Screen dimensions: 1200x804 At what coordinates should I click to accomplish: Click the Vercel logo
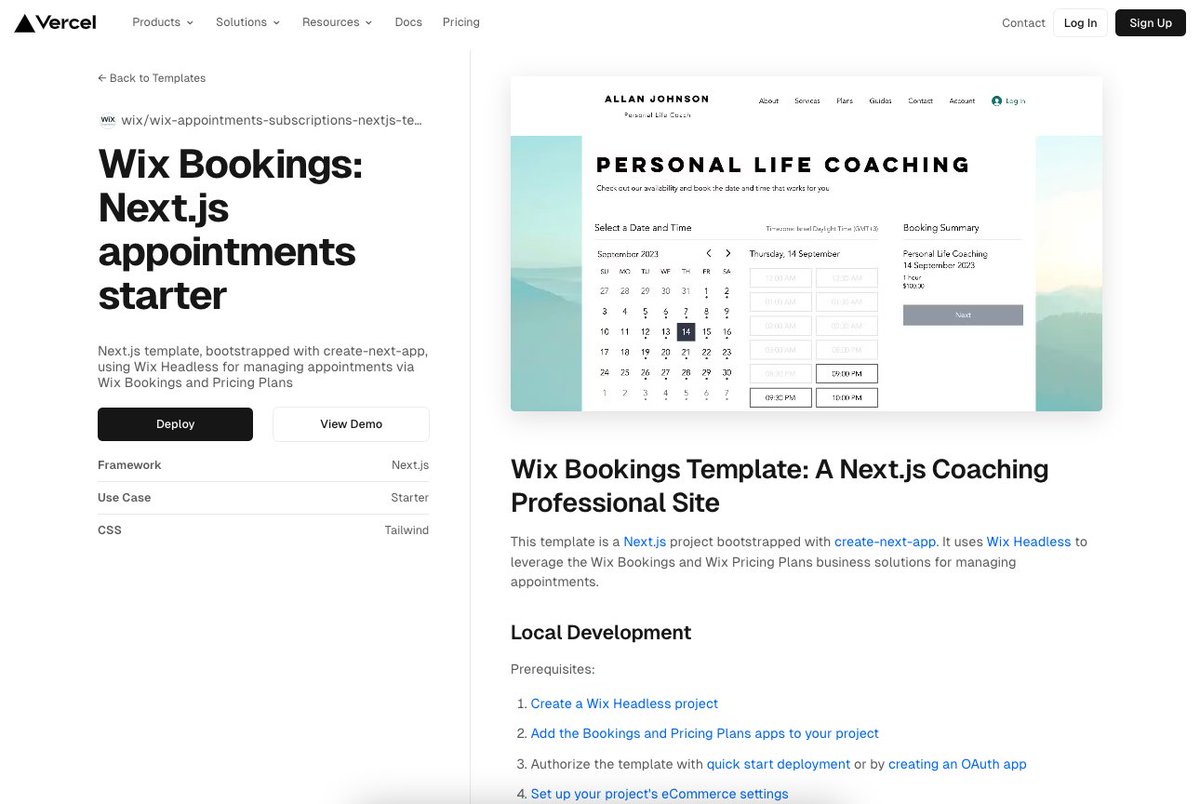tap(55, 22)
